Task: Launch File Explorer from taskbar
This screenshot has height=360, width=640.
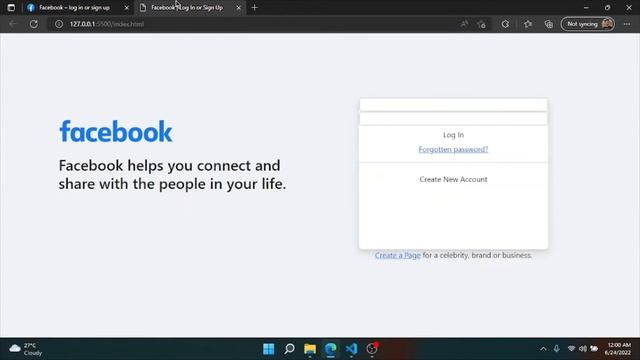Action: point(310,349)
